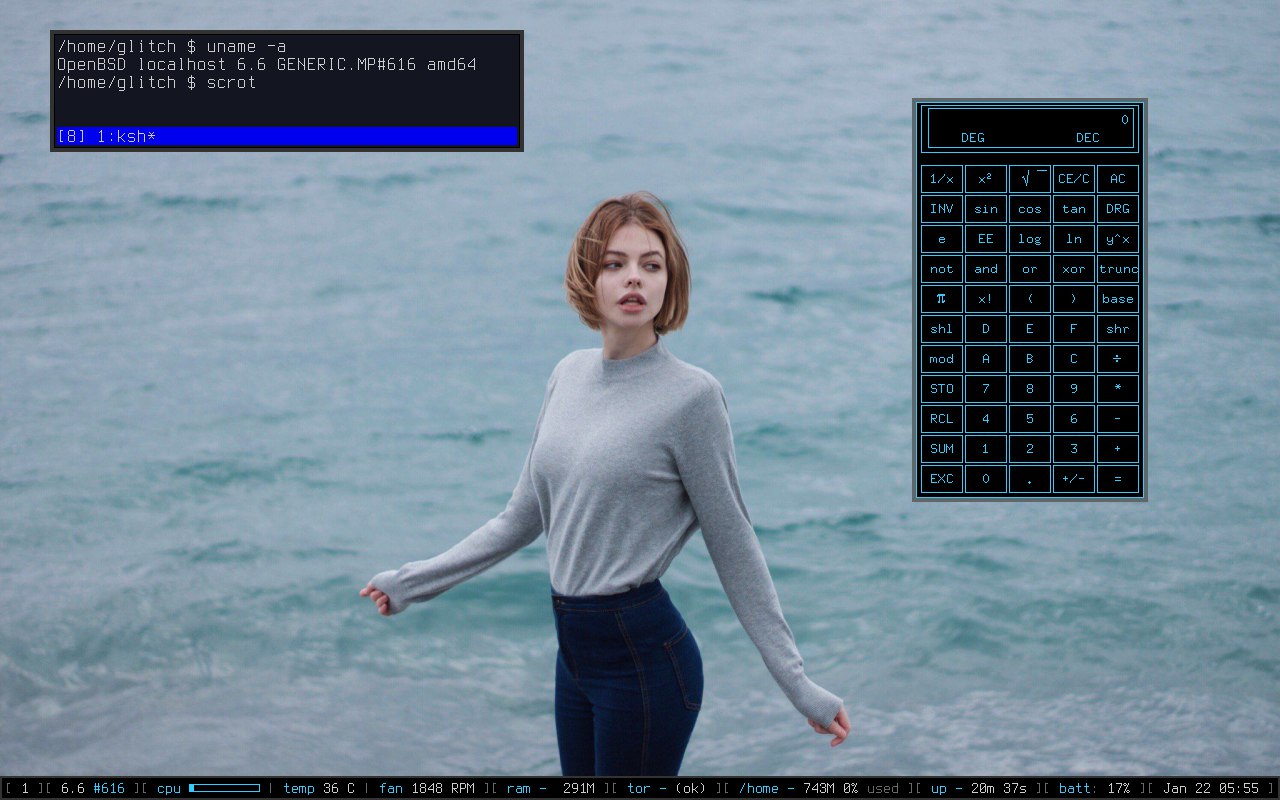
Task: Click the digit 6 button
Action: (1074, 419)
